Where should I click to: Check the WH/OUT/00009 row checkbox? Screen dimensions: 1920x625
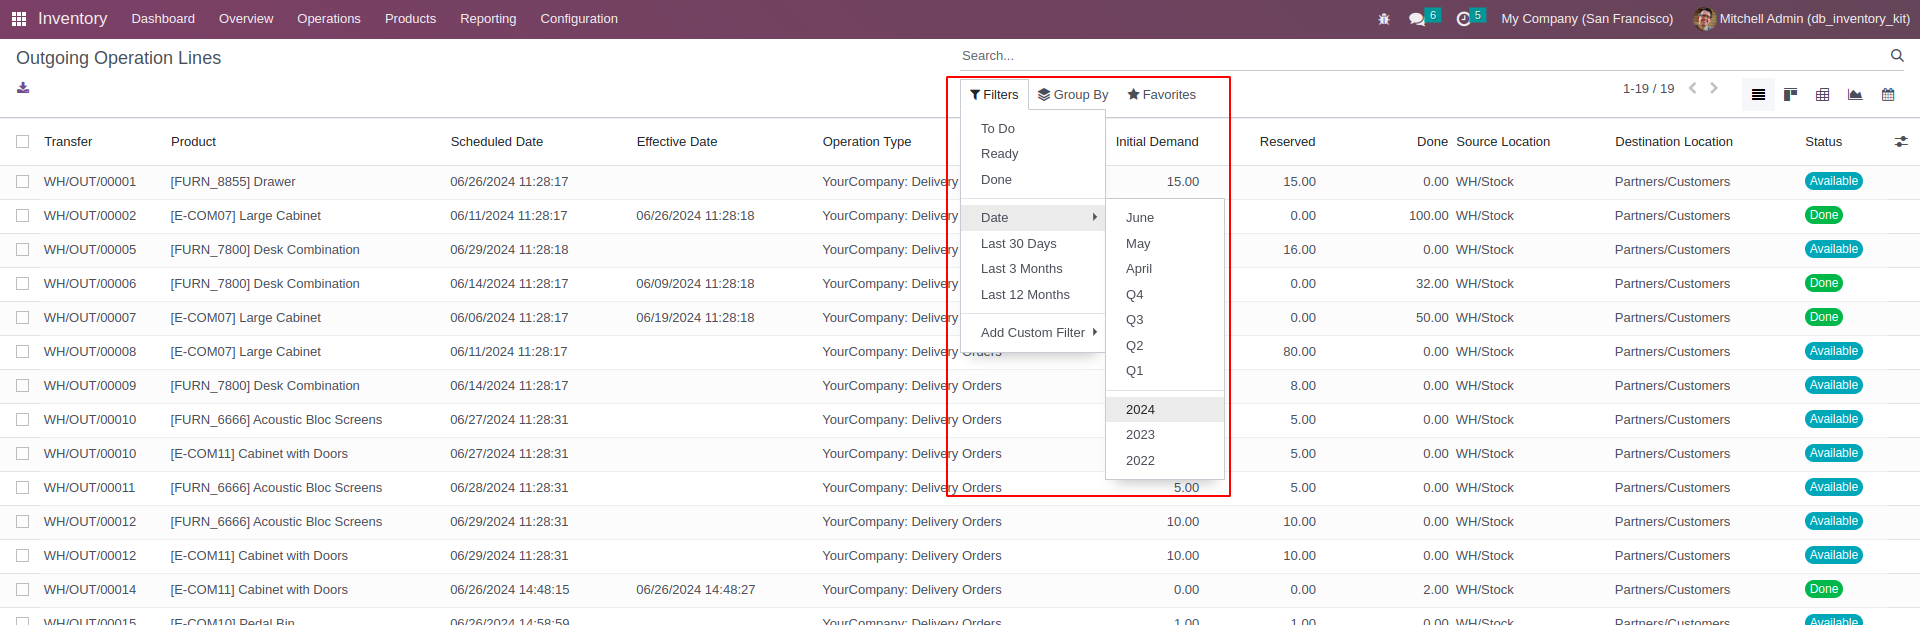(x=23, y=386)
